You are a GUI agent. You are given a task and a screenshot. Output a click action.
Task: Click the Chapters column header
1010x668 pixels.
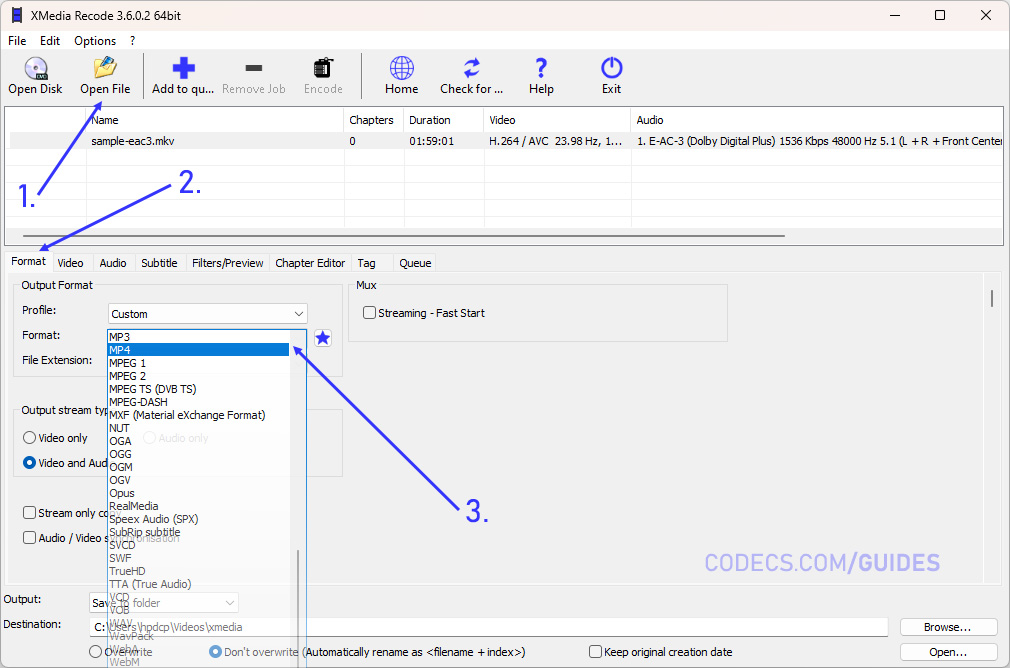click(x=374, y=120)
